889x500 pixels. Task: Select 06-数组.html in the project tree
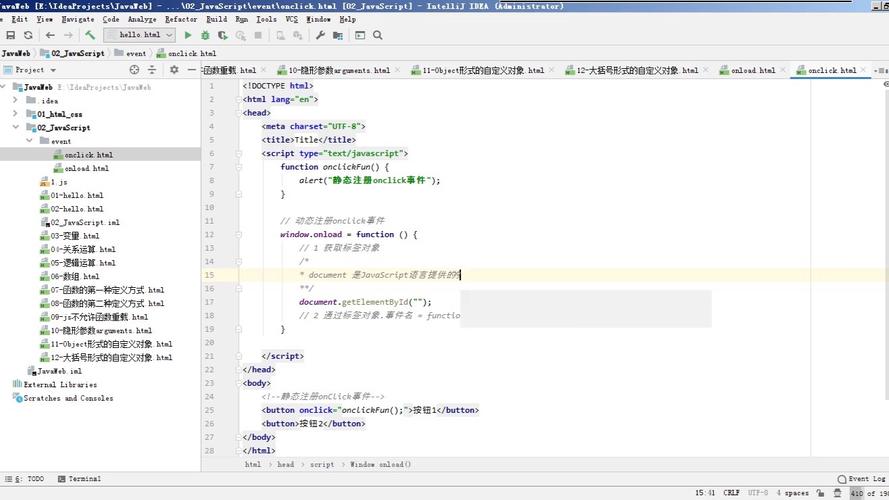pyautogui.click(x=75, y=276)
